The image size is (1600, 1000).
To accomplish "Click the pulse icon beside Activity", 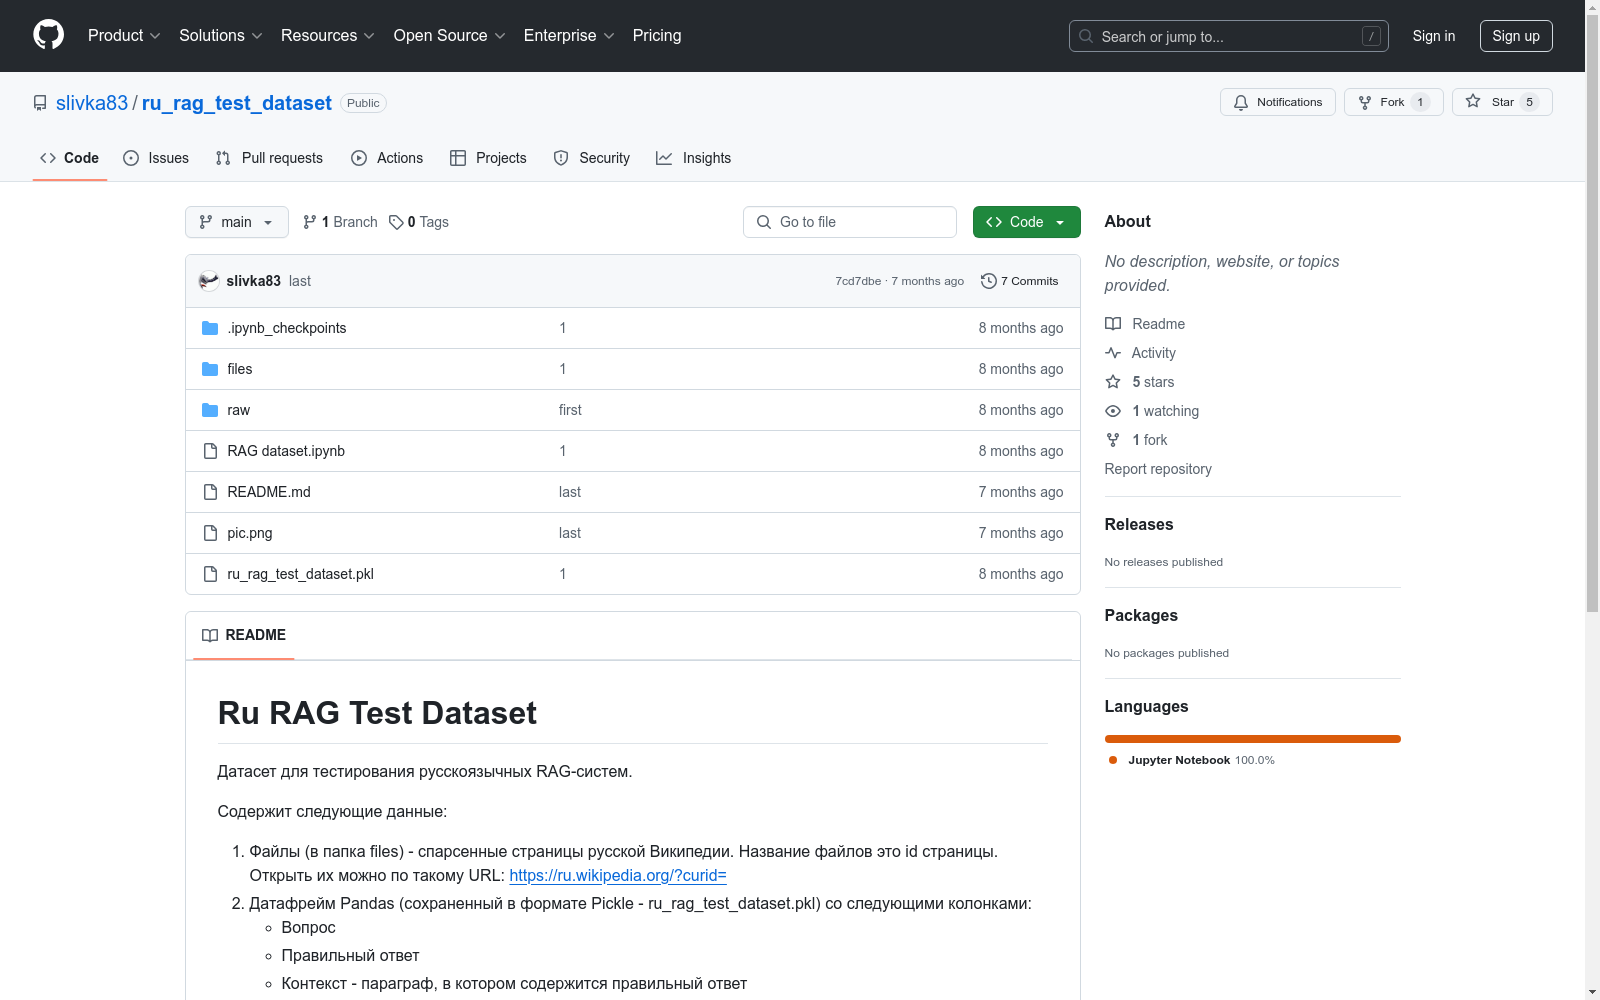I will pyautogui.click(x=1113, y=353).
